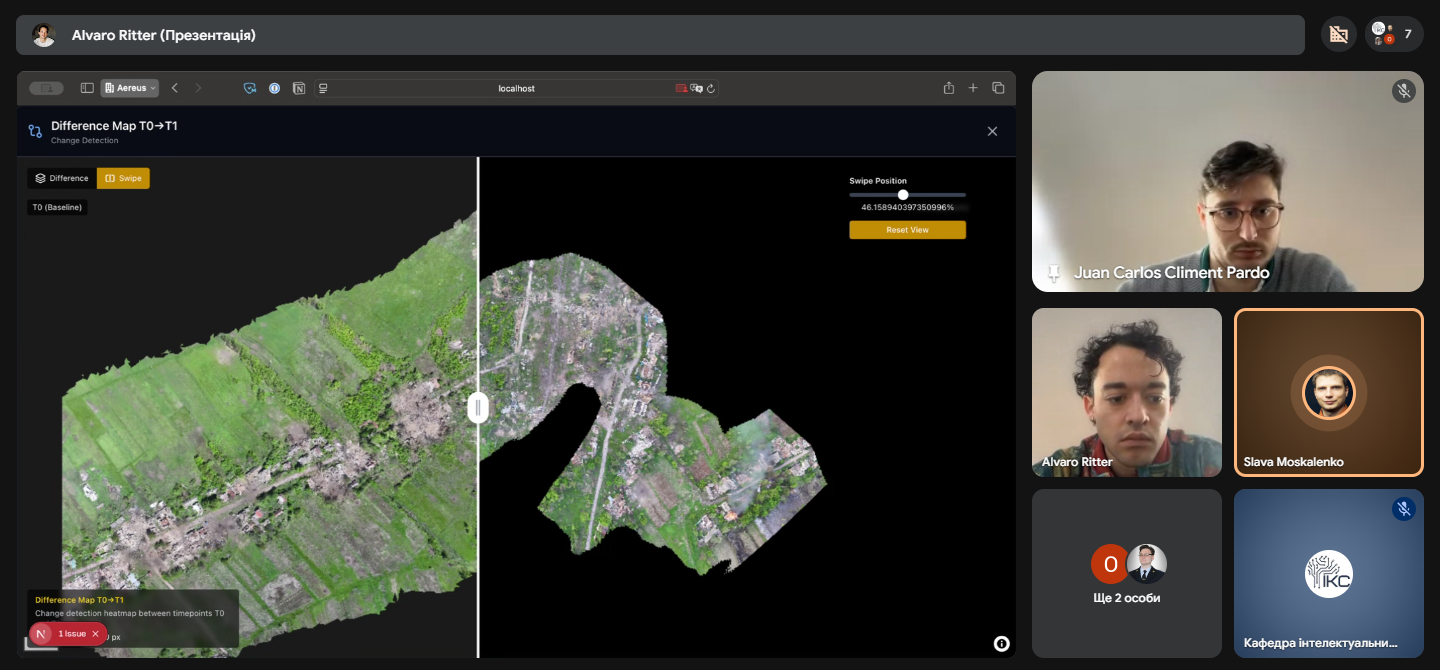Expand the 'Ще 2 особи' participants tile
Image resolution: width=1440 pixels, height=670 pixels.
pyautogui.click(x=1127, y=573)
